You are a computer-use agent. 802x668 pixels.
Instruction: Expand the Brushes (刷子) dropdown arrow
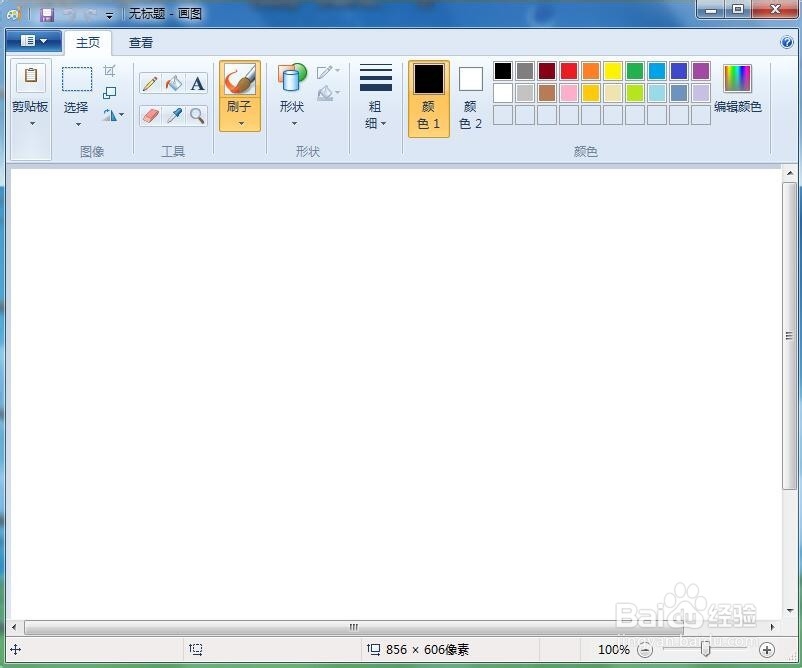pos(241,123)
